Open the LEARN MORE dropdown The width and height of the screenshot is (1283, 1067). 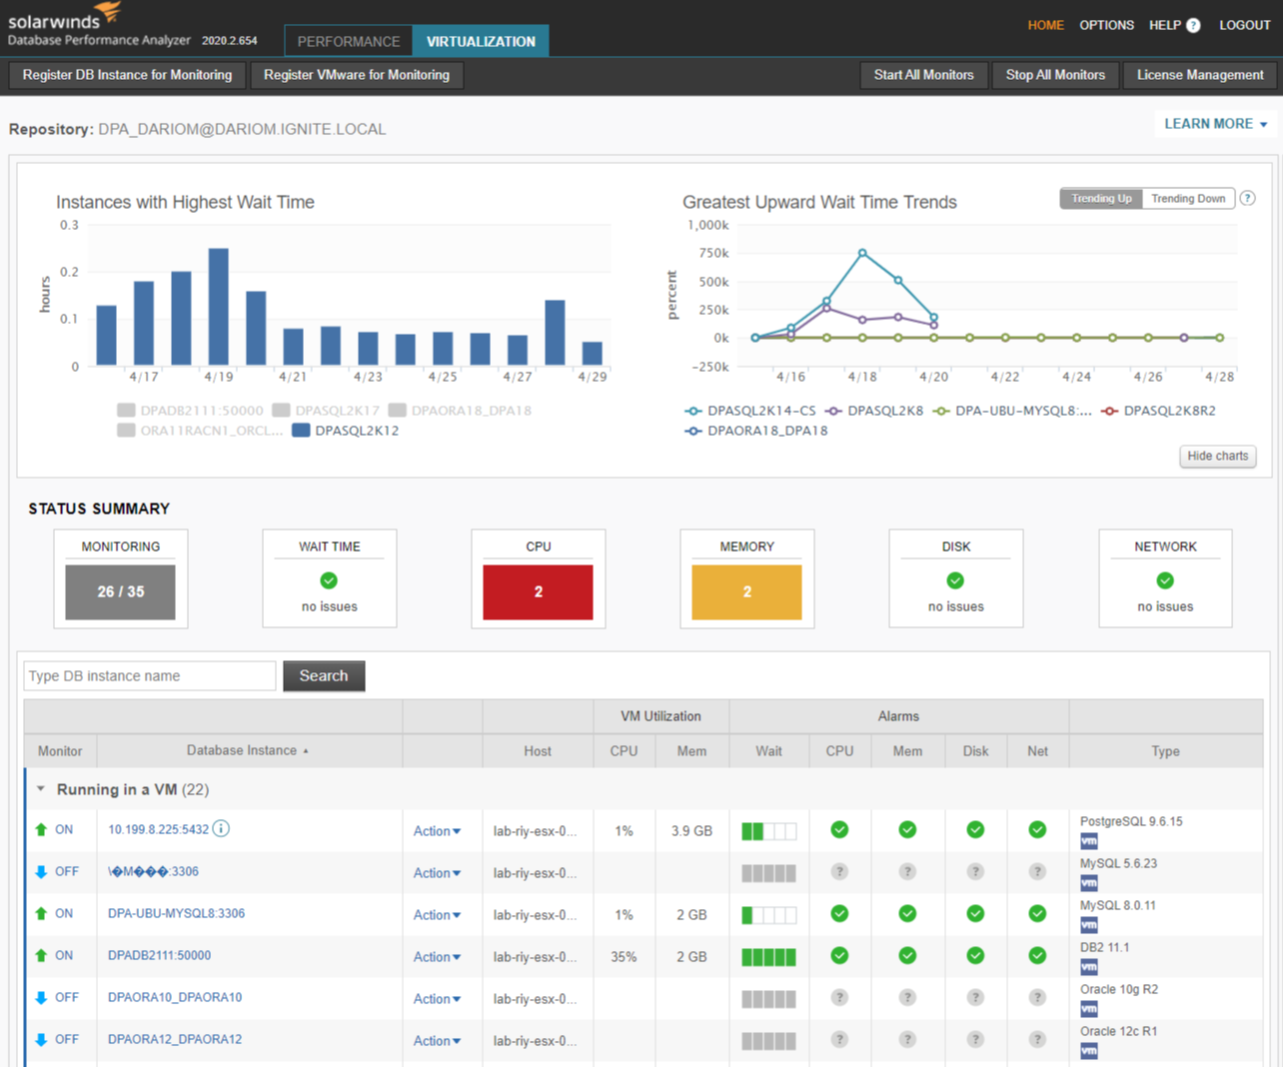1216,124
